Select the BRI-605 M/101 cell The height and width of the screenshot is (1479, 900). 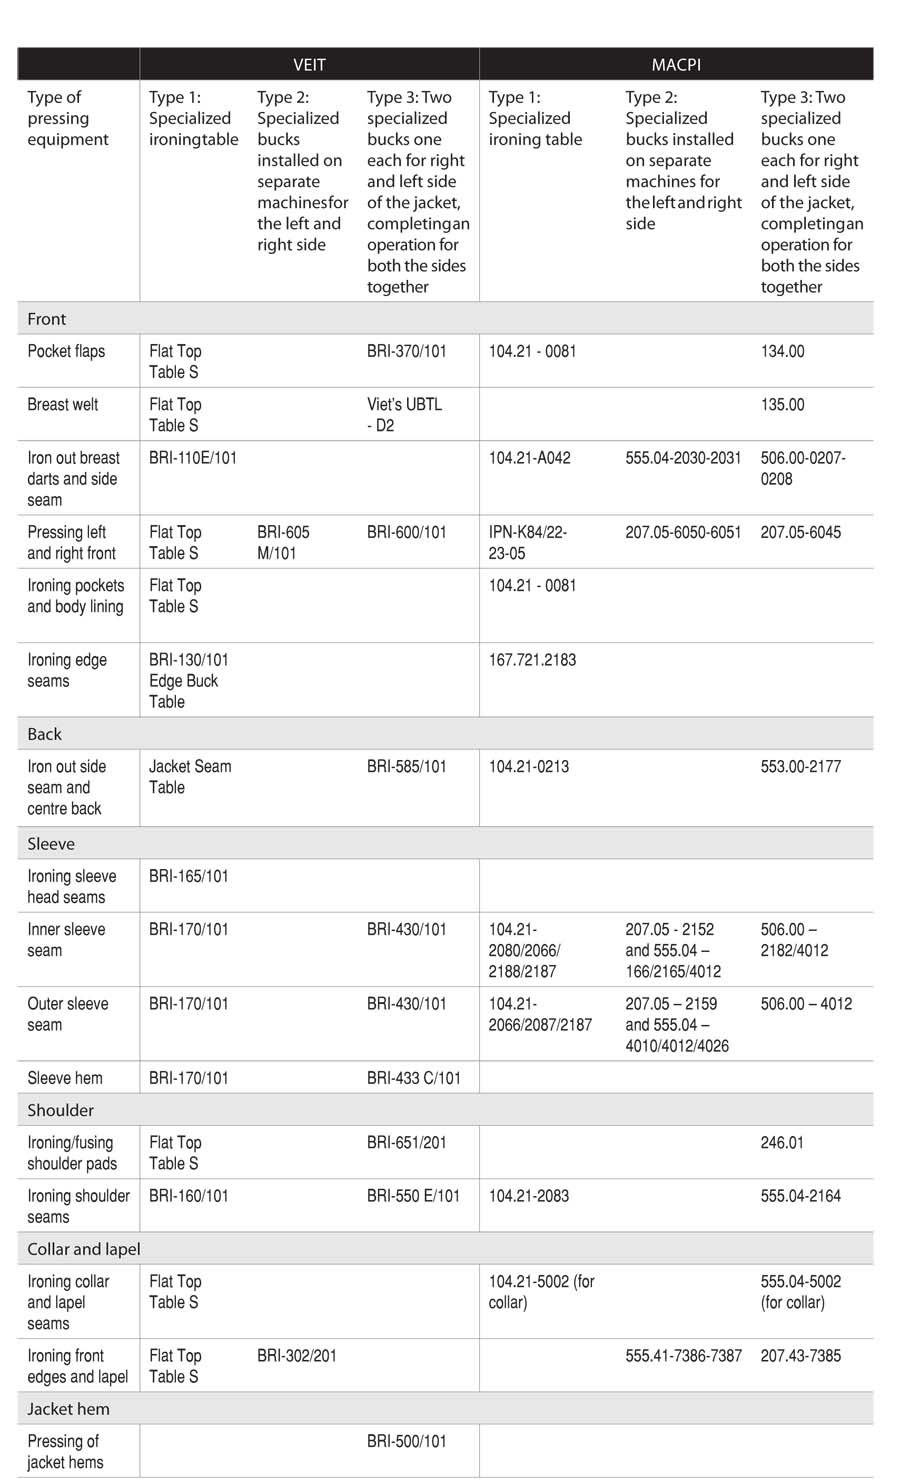click(283, 542)
